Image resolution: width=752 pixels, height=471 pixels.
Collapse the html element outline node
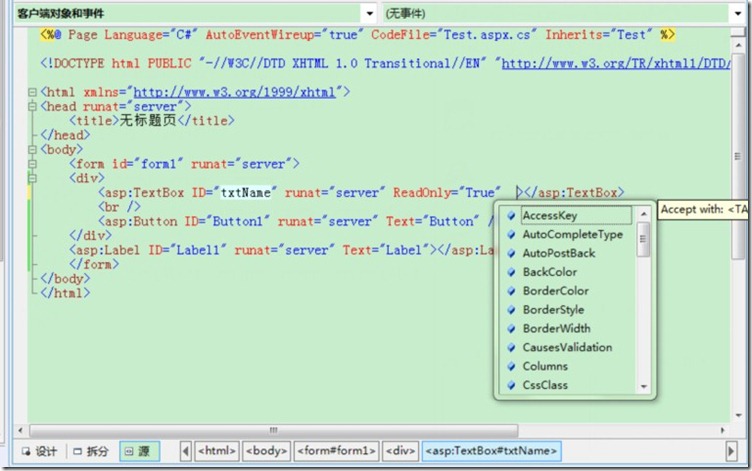[x=32, y=92]
